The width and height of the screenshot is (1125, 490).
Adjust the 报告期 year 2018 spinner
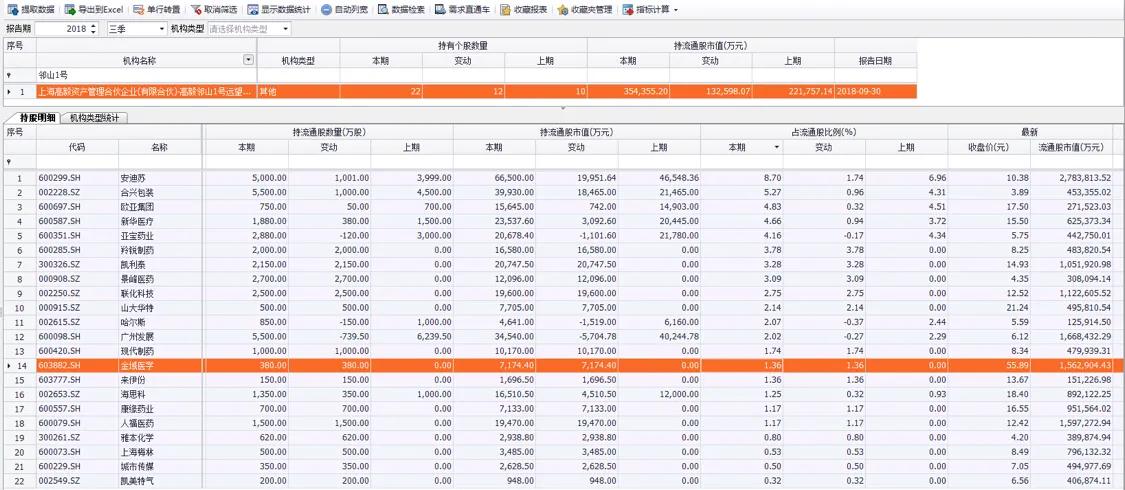[x=94, y=29]
